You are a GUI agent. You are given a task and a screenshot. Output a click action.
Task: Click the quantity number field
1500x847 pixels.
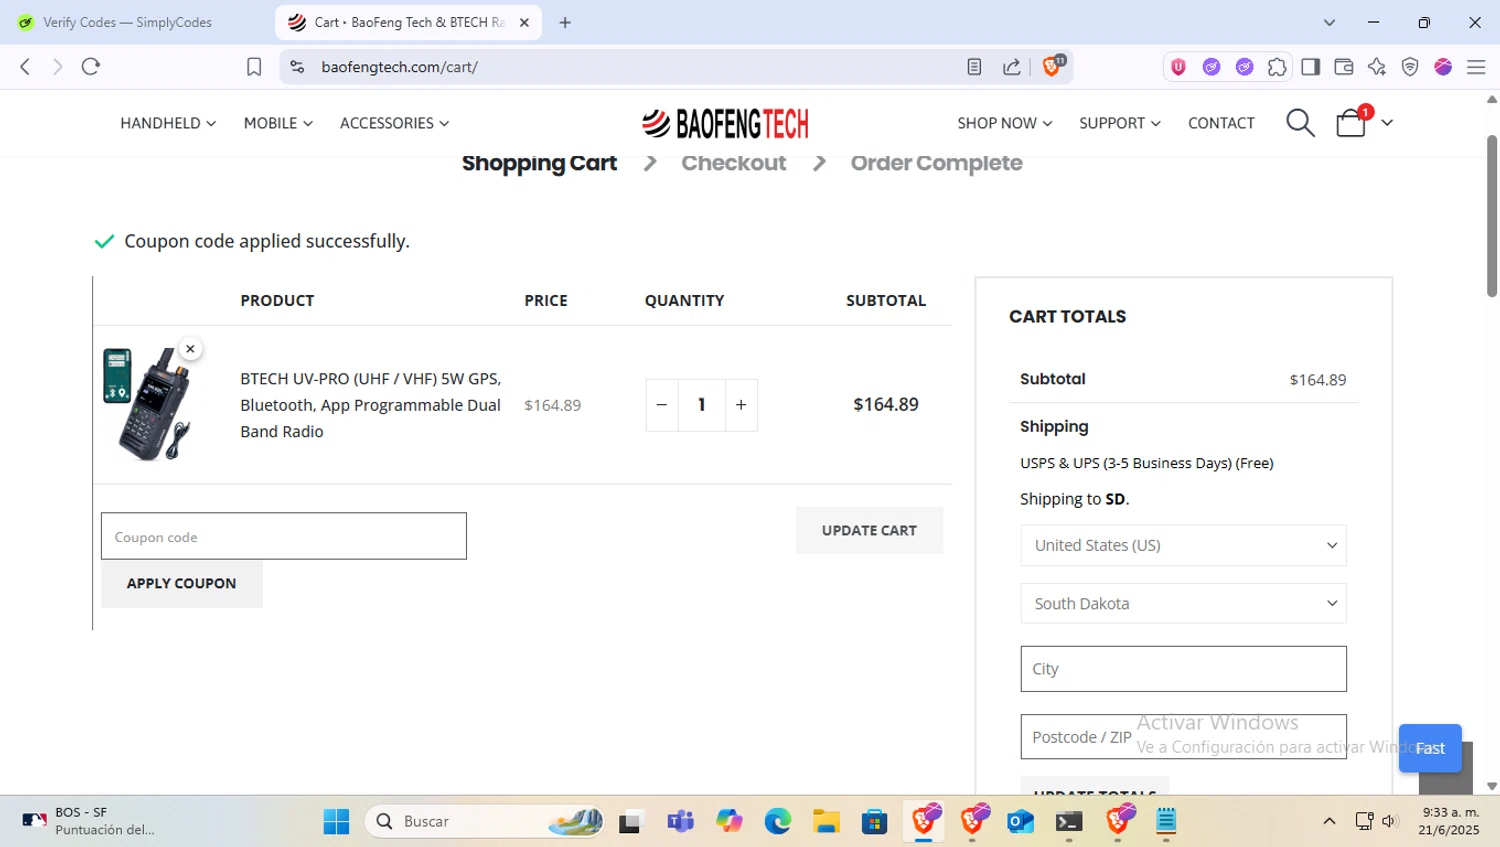click(x=701, y=405)
